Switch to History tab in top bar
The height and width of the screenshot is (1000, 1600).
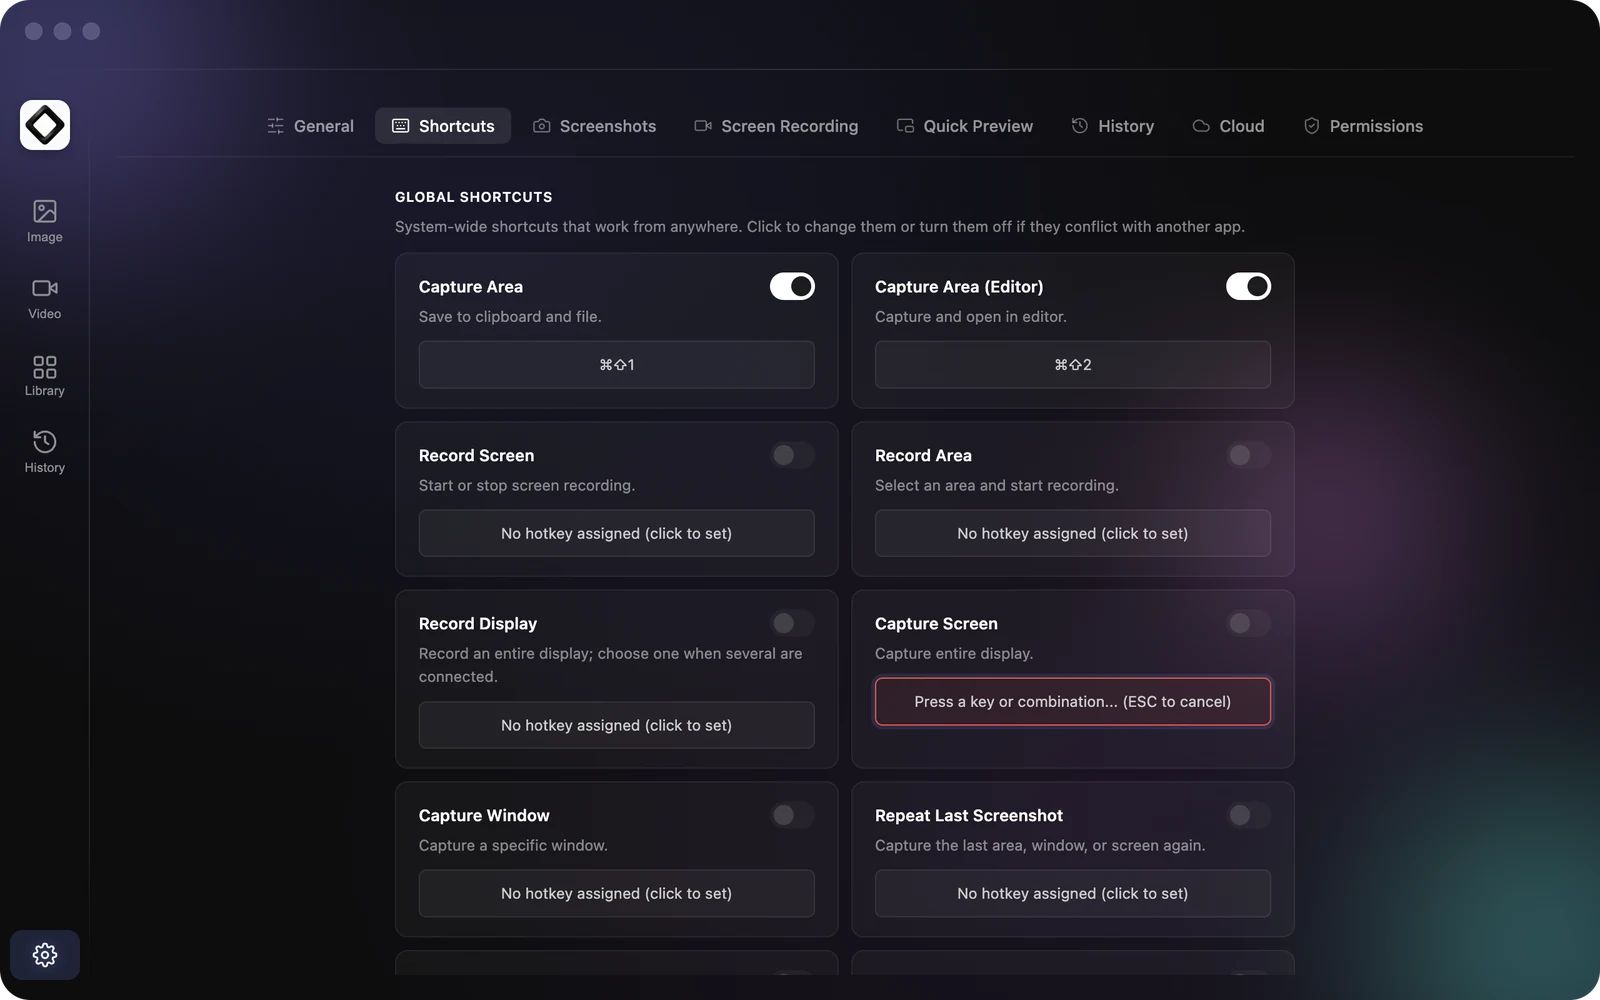(x=1113, y=126)
